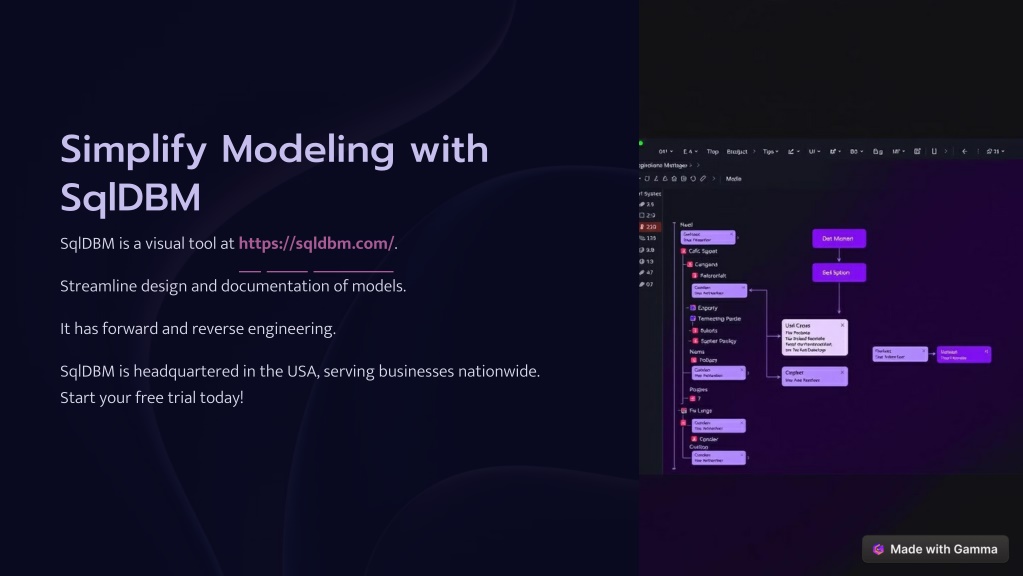The width and height of the screenshot is (1023, 576).
Task: Click the sentence 'Start your free trial today!'
Action: (x=151, y=397)
